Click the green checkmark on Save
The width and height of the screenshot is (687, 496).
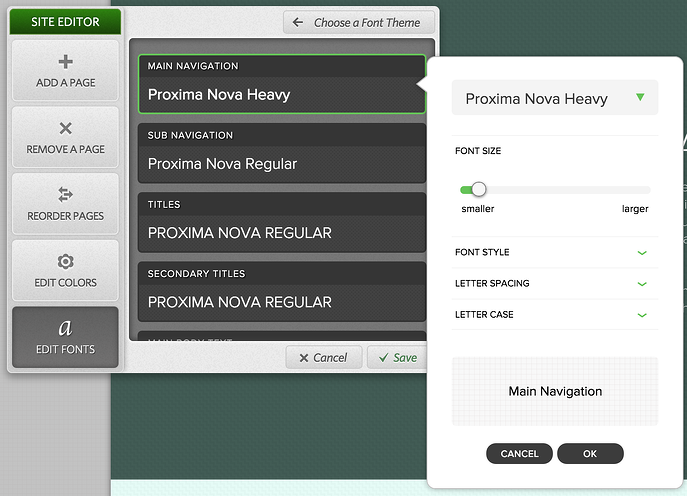click(383, 358)
